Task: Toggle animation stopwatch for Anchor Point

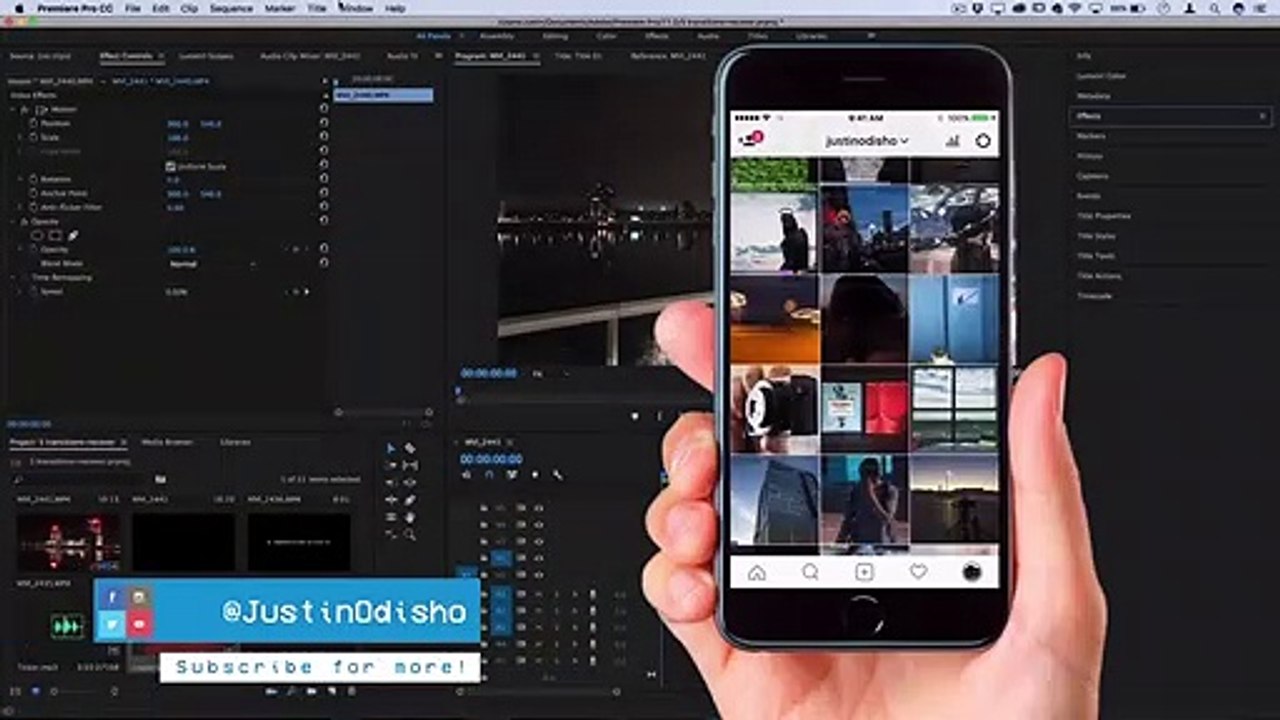Action: click(x=33, y=194)
